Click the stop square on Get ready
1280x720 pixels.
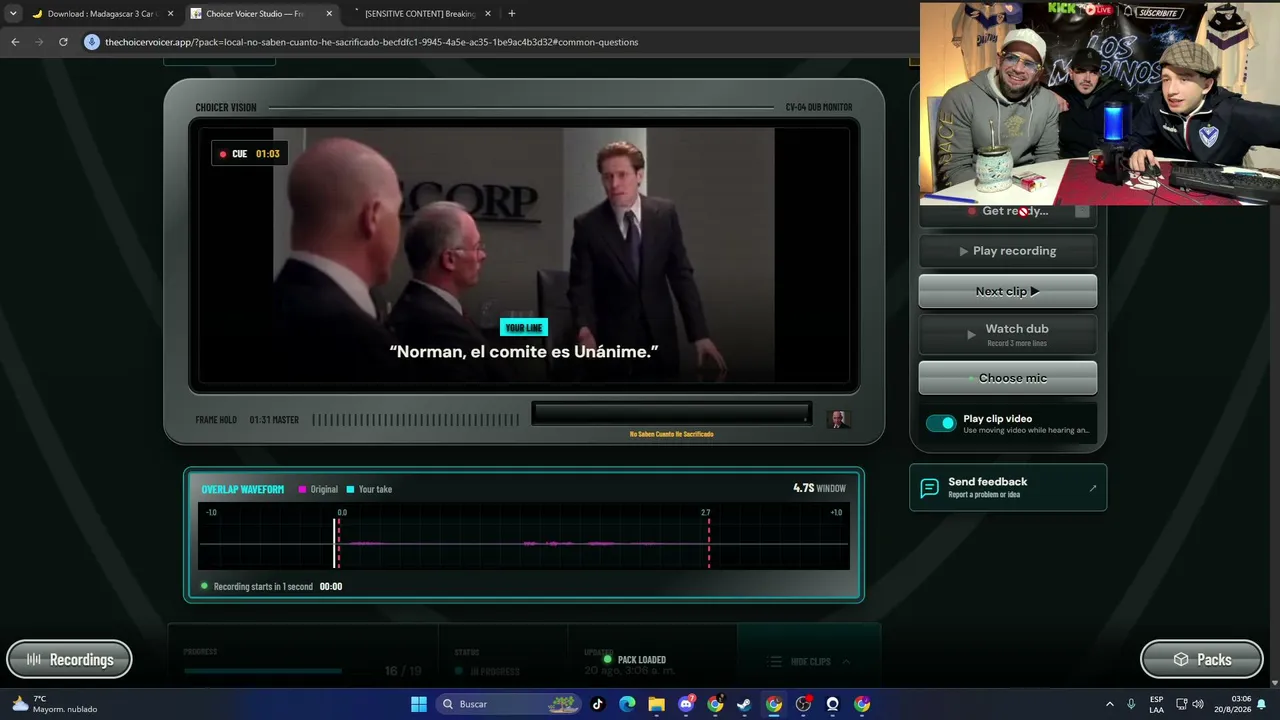click(1082, 211)
